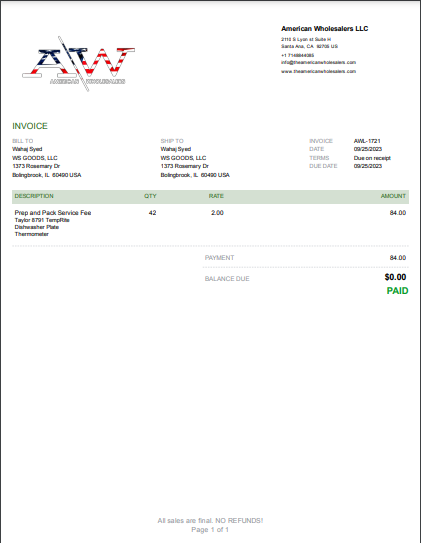The width and height of the screenshot is (421, 543).
Task: Click the 'RATE' column header
Action: click(x=216, y=196)
